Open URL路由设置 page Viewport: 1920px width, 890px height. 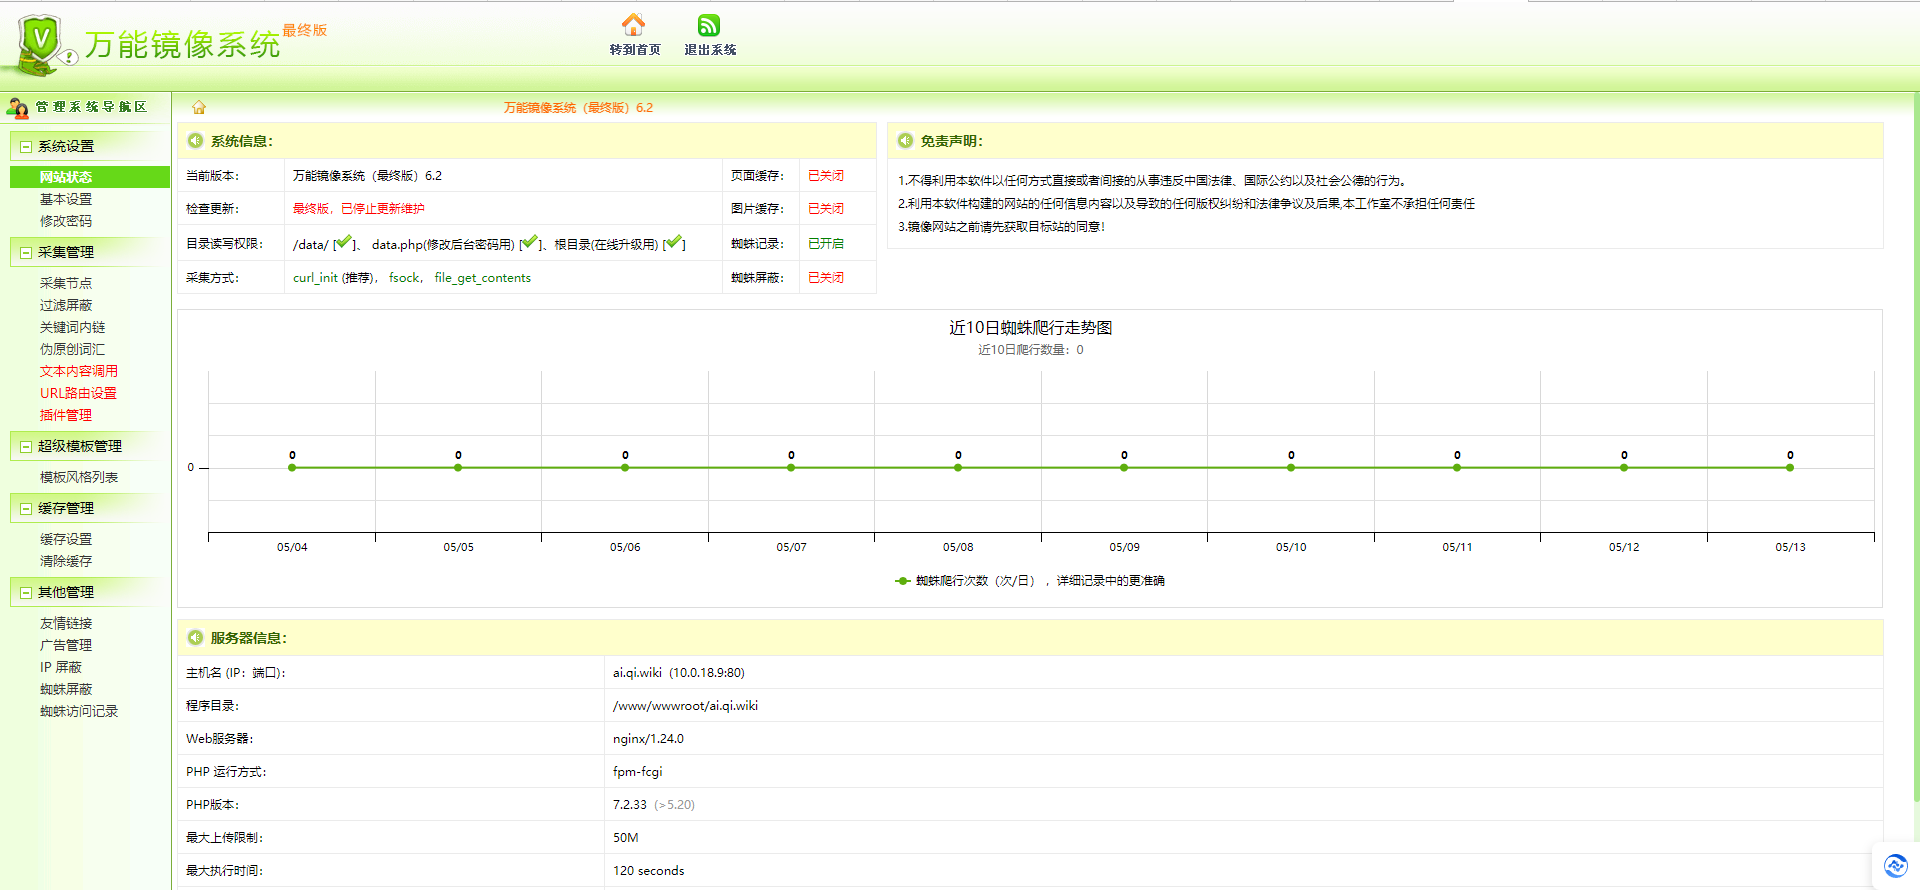(x=78, y=393)
